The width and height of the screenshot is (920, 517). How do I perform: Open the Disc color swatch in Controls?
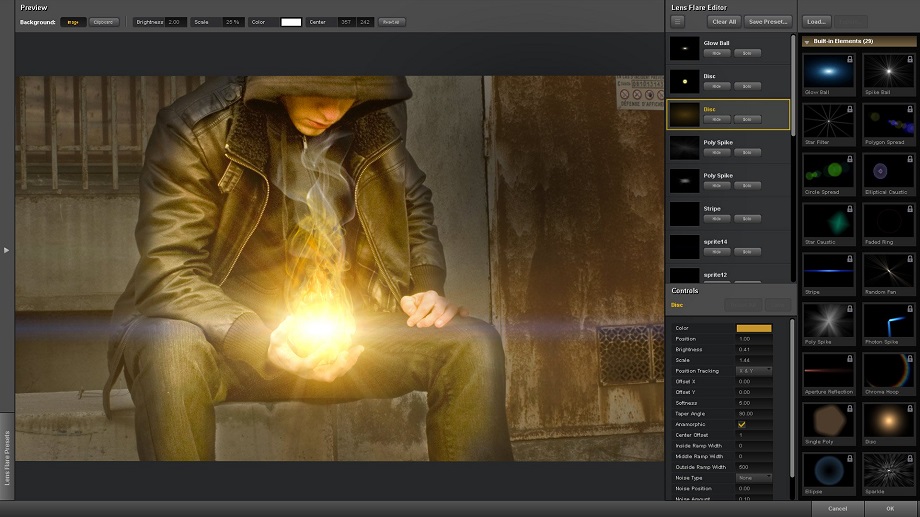click(754, 328)
